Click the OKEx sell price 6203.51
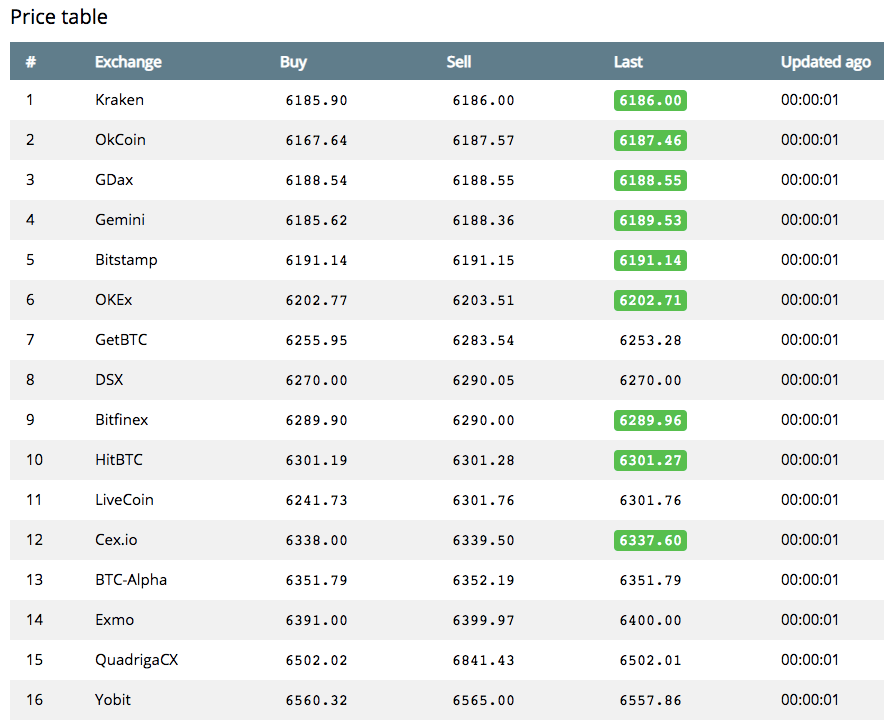The width and height of the screenshot is (884, 724). click(483, 301)
